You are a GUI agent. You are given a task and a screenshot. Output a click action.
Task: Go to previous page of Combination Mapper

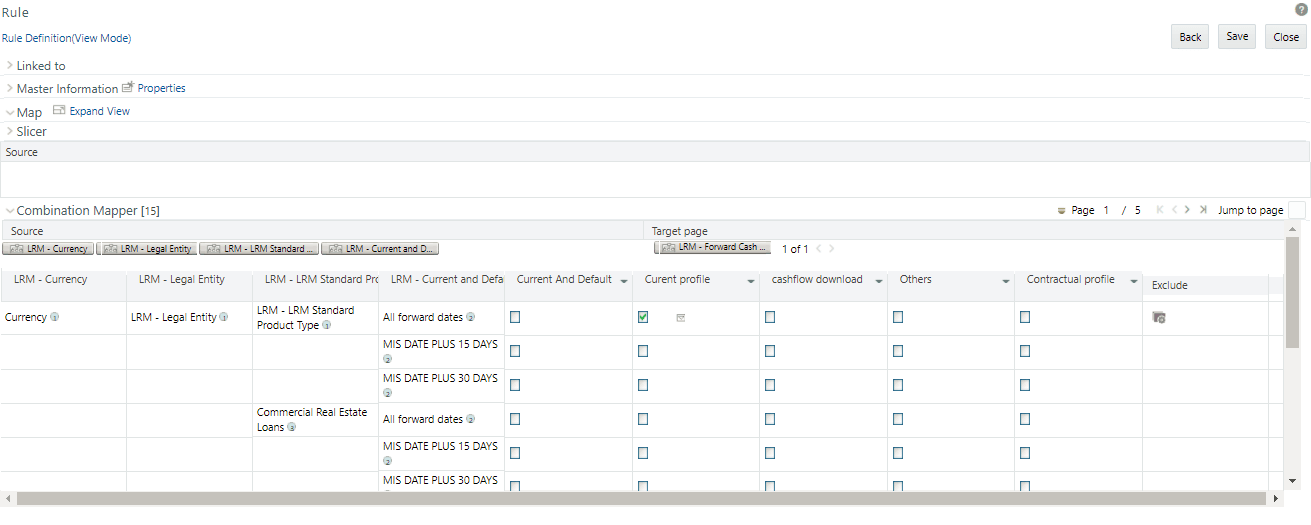click(x=1175, y=210)
